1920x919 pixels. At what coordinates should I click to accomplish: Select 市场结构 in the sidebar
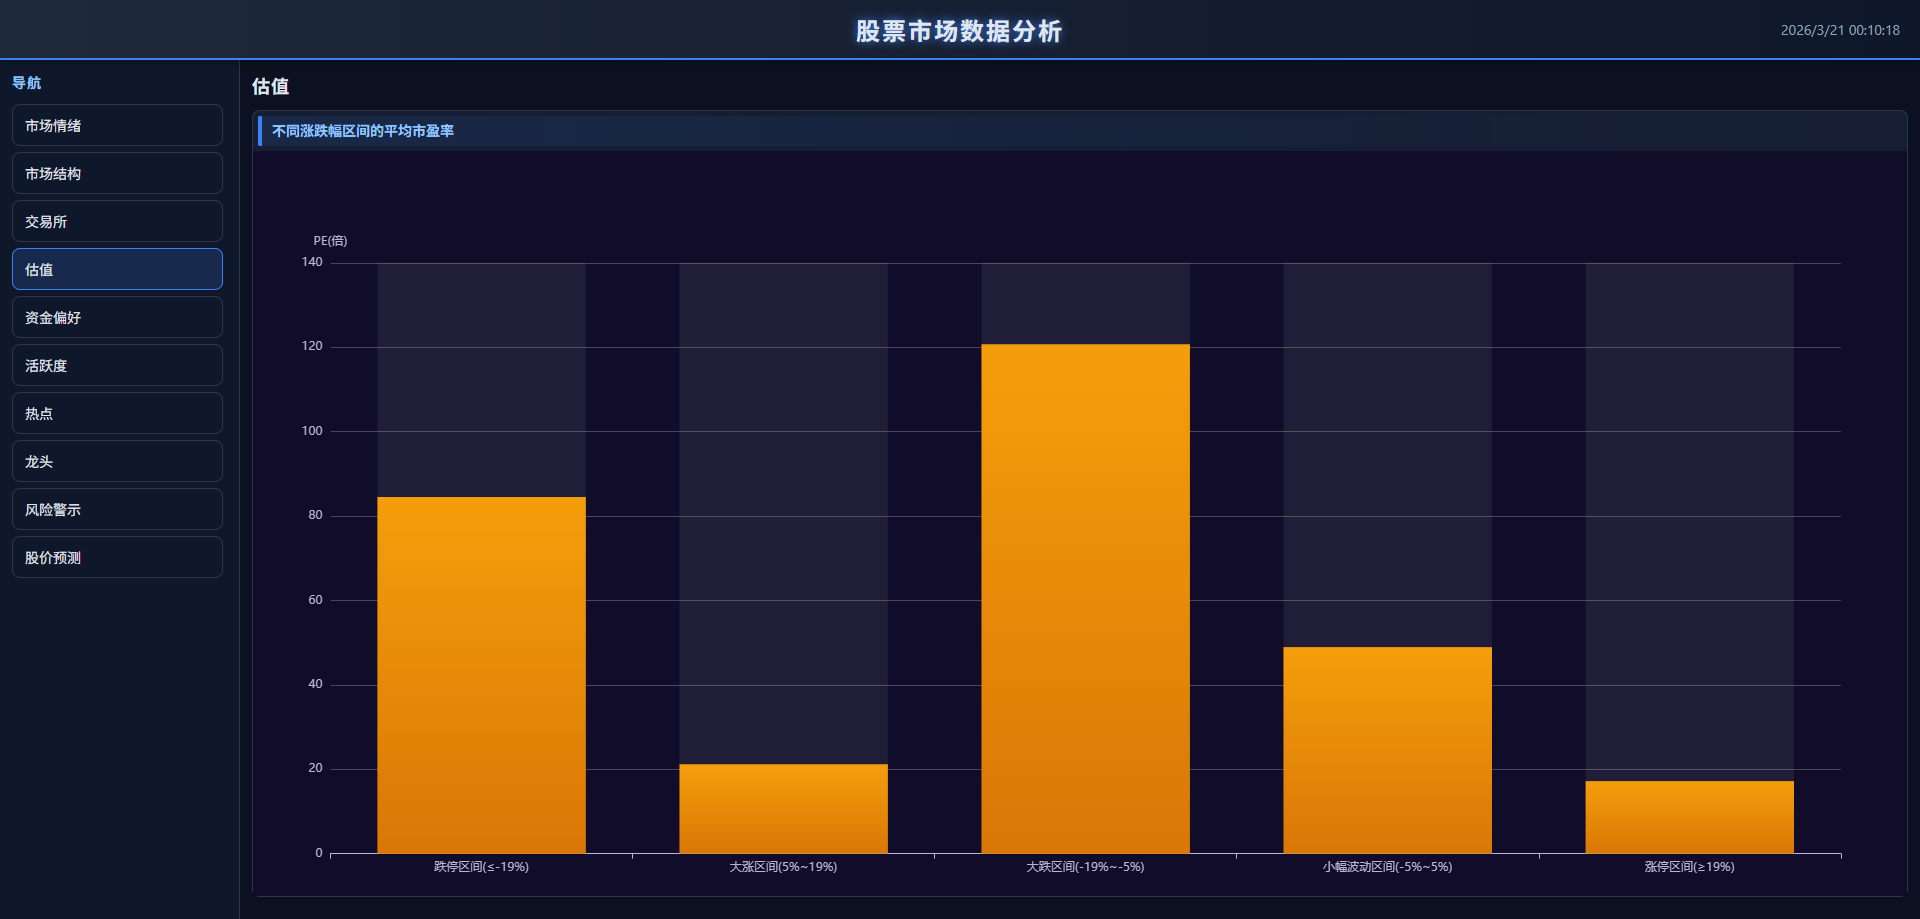pyautogui.click(x=117, y=174)
